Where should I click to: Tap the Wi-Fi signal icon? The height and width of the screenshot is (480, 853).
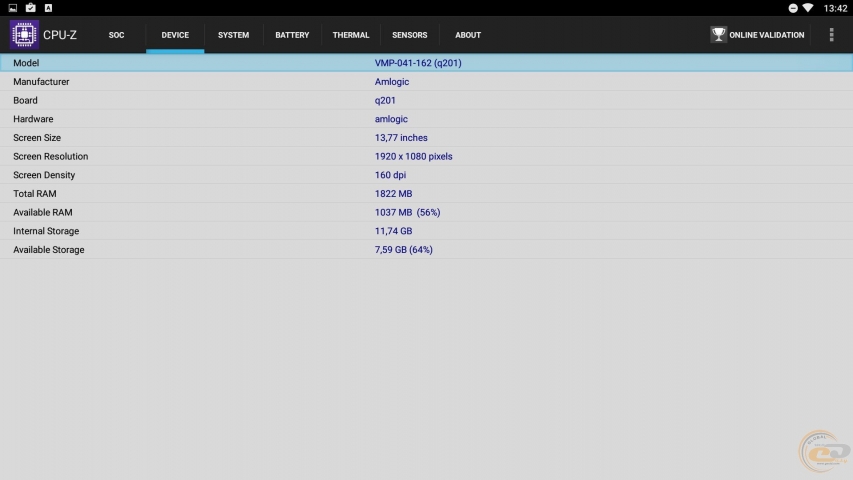808,8
